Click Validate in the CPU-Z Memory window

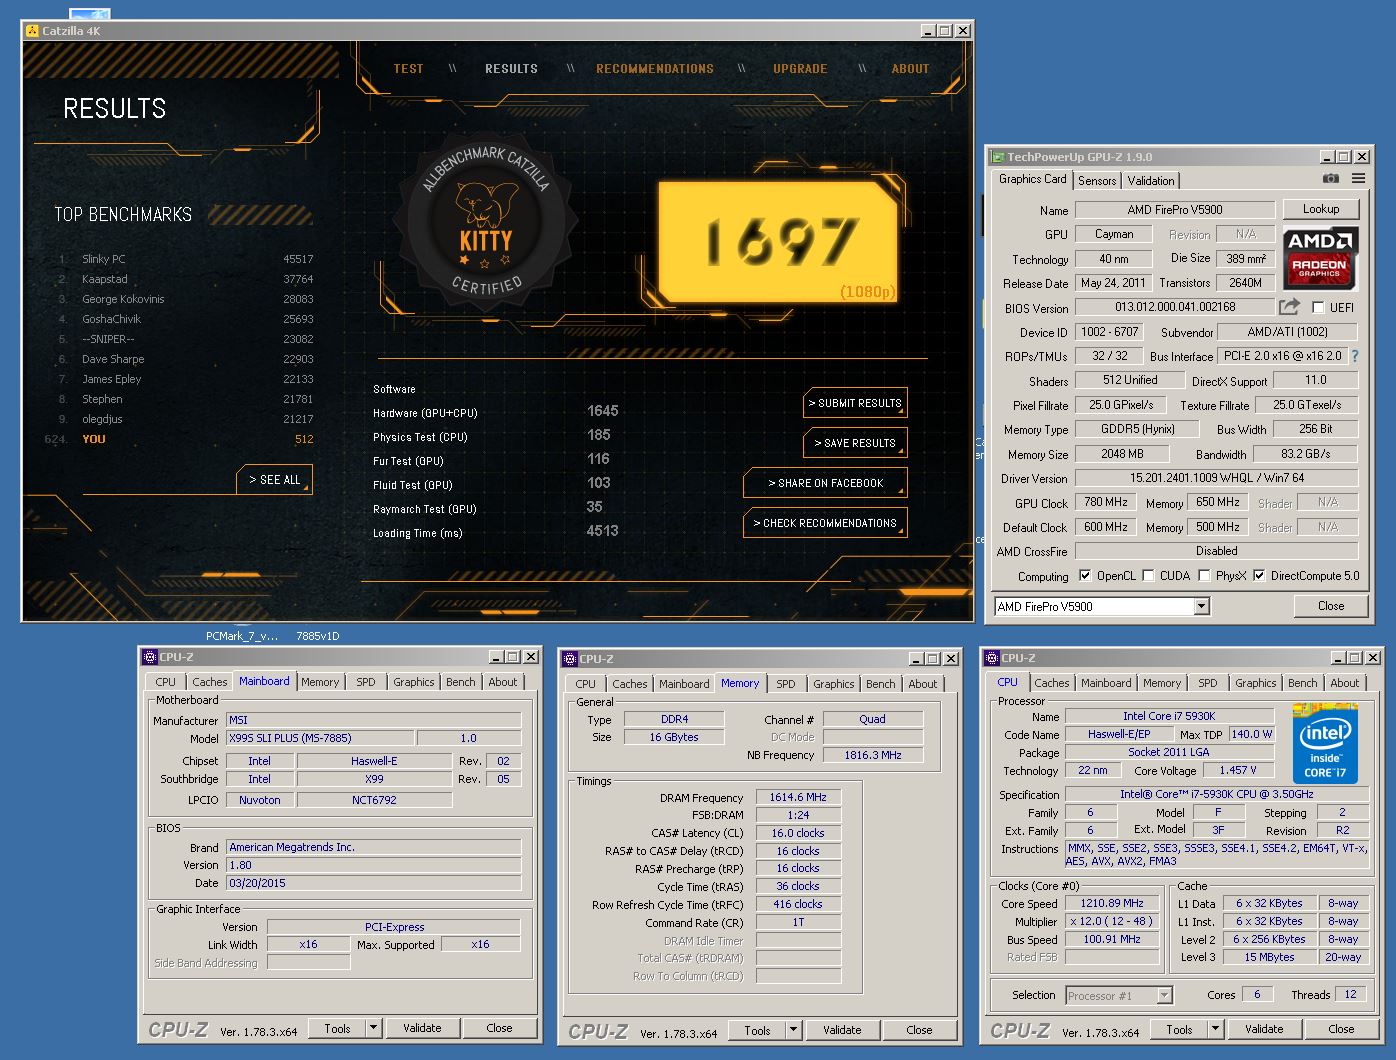(x=842, y=1030)
